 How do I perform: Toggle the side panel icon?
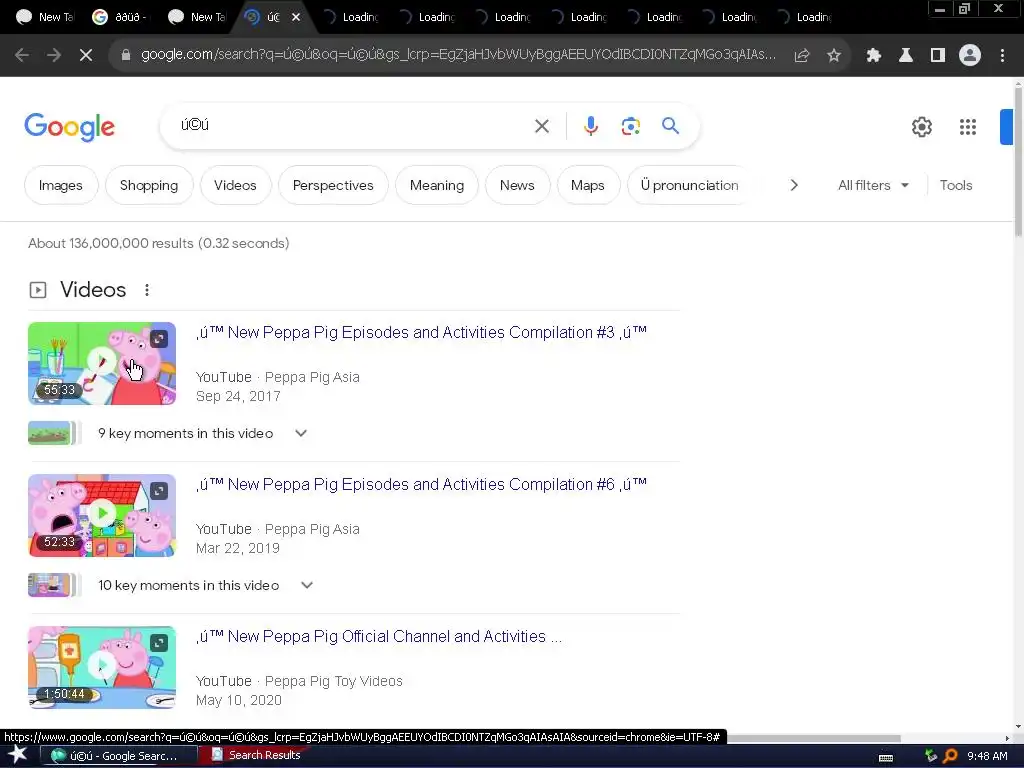click(x=938, y=56)
